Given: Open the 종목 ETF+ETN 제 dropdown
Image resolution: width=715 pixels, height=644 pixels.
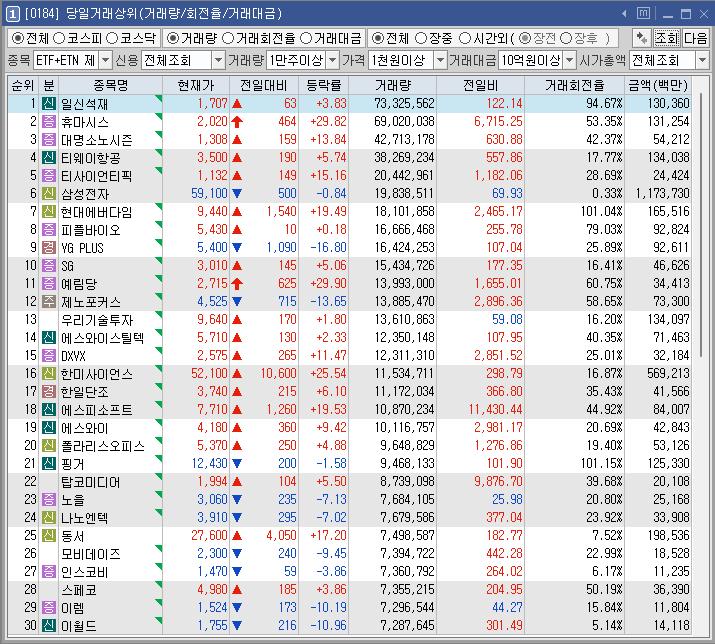Looking at the screenshot, I should (105, 60).
